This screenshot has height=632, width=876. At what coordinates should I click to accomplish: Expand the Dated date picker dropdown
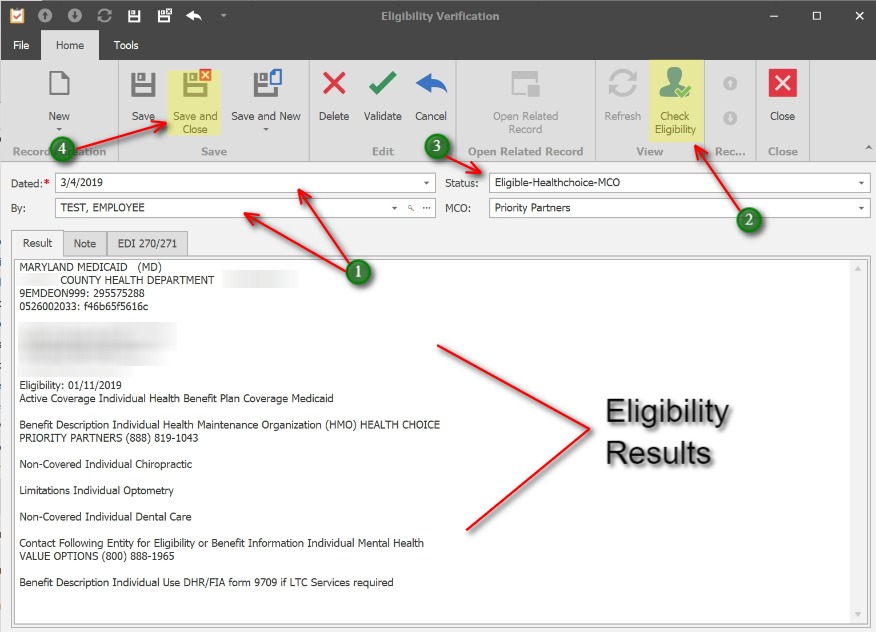(424, 182)
